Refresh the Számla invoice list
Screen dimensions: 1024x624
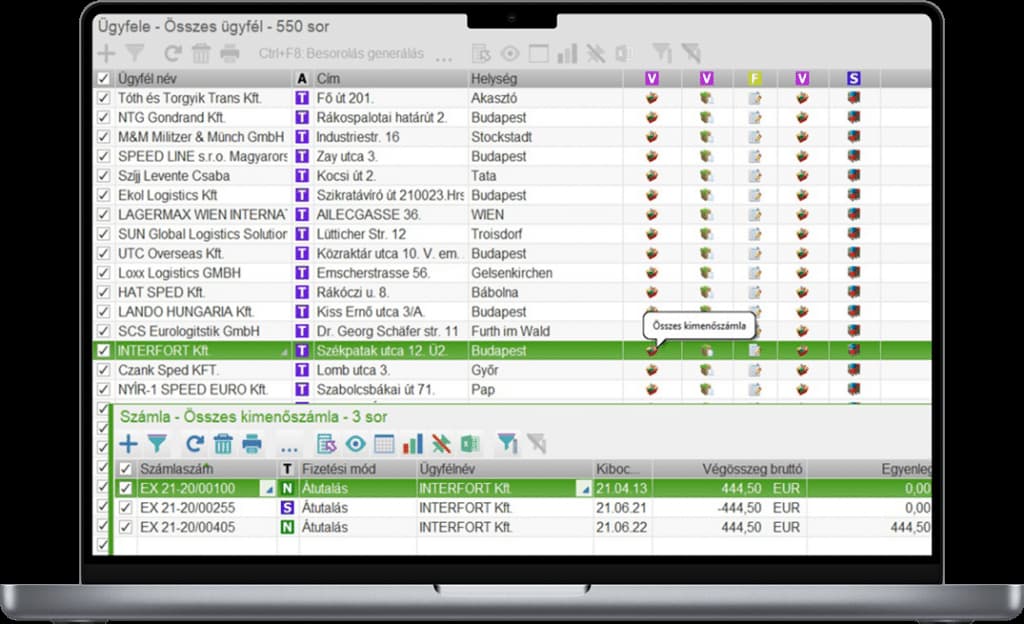(x=195, y=444)
